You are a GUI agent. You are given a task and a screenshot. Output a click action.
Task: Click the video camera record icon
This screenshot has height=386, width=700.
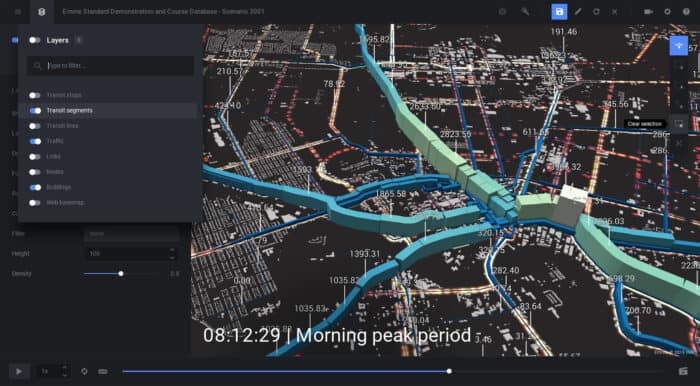648,12
